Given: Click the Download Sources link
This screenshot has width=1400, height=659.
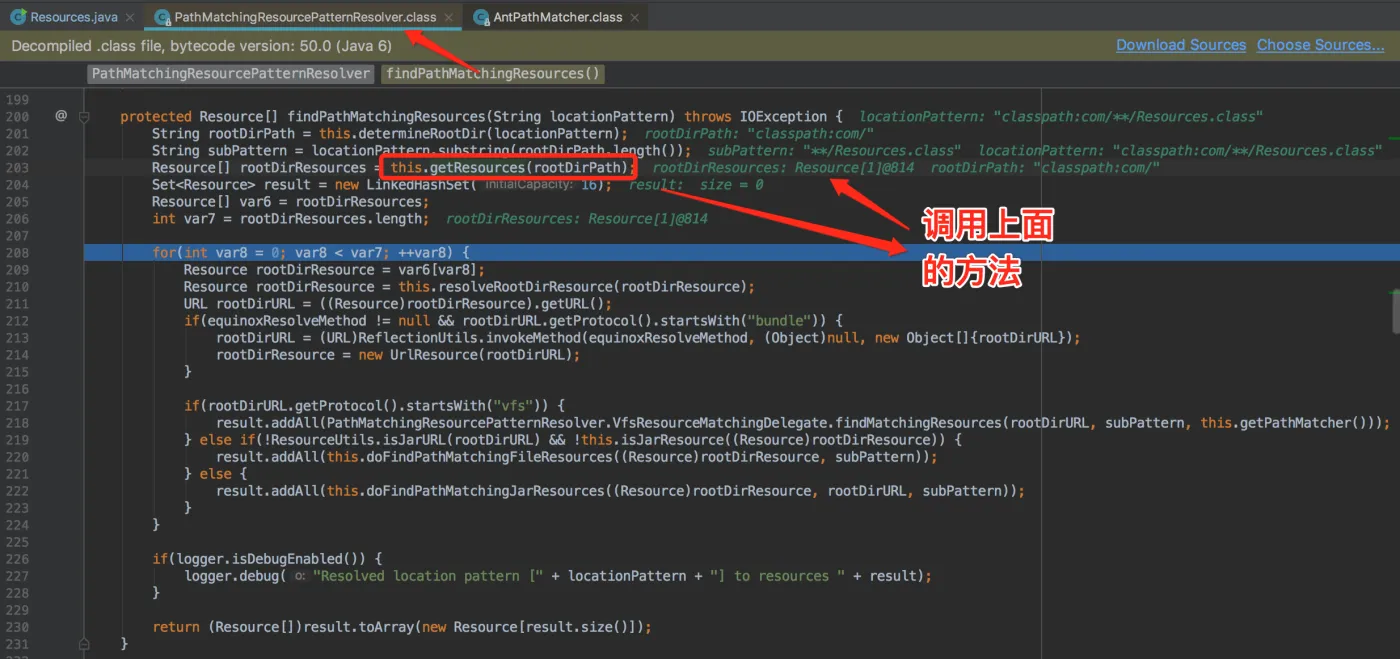Looking at the screenshot, I should point(1181,45).
